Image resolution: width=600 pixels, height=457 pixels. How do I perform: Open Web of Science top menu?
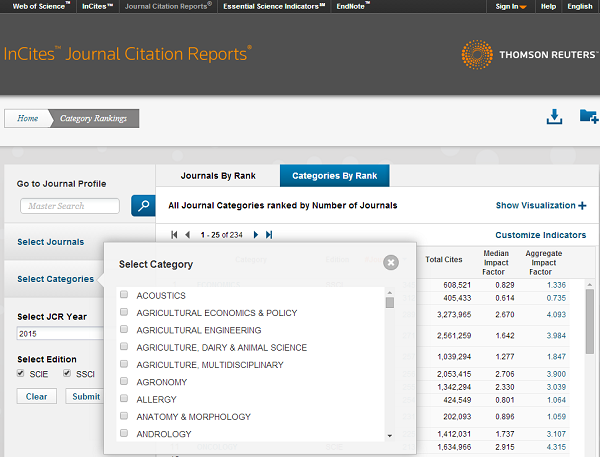coord(41,6)
